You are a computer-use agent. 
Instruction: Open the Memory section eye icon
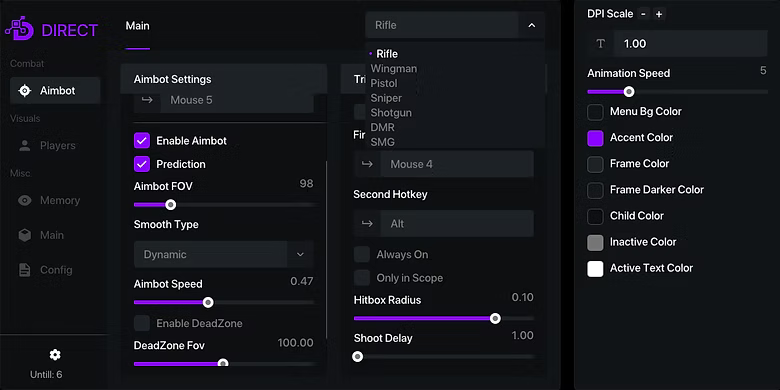(x=24, y=200)
